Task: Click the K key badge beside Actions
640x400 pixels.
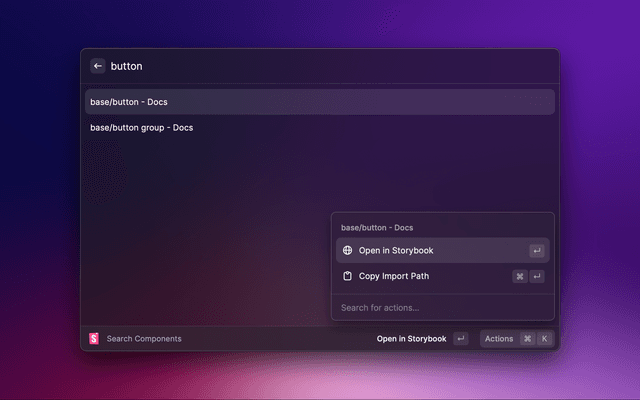Action: point(544,339)
